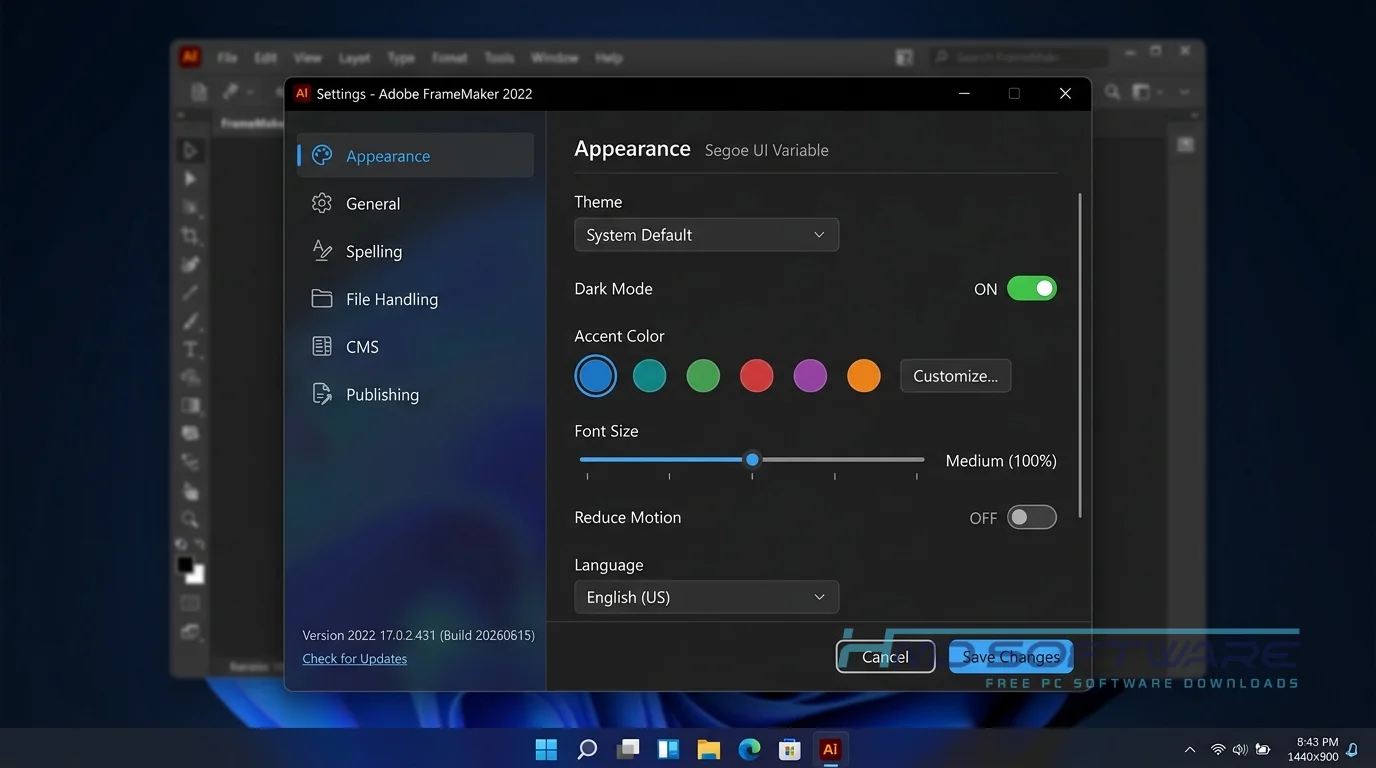Click Cancel to discard settings

tap(885, 657)
